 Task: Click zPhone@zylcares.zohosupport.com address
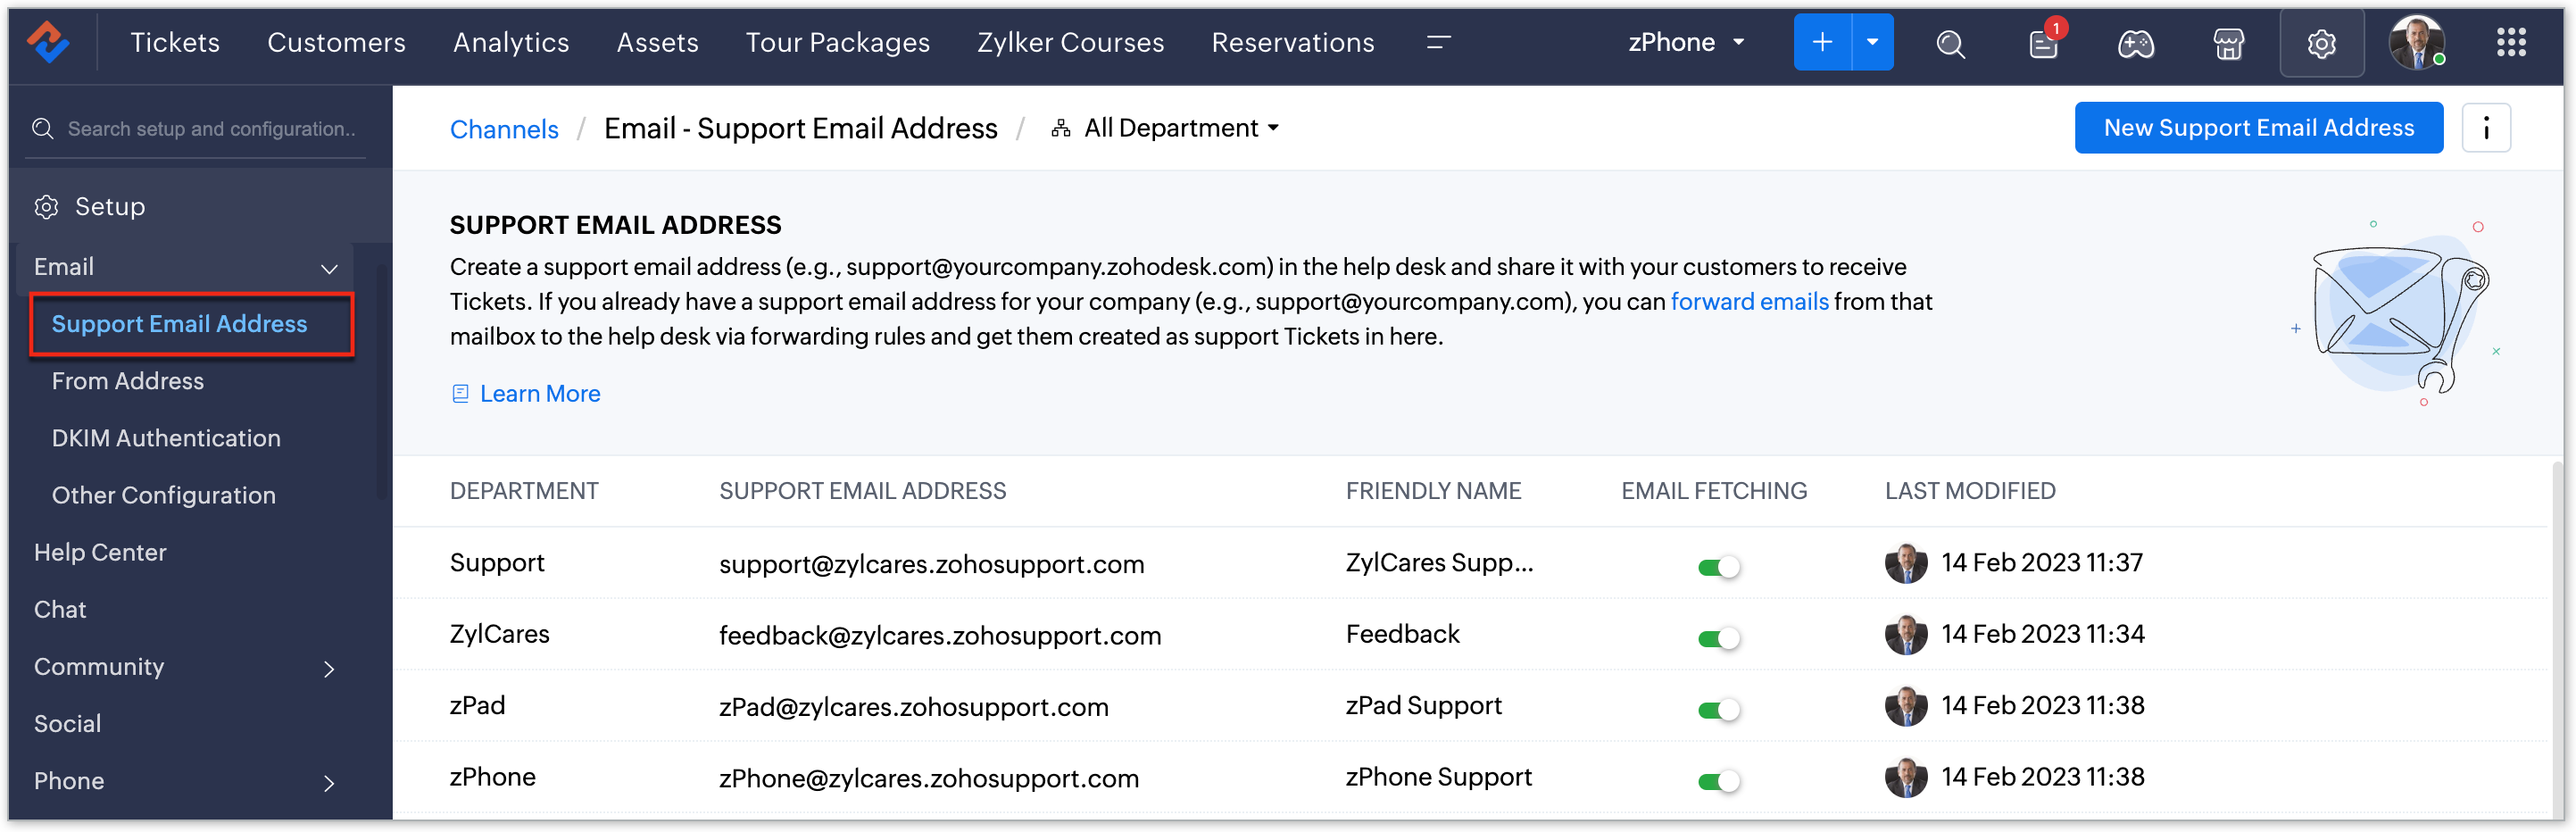click(929, 778)
